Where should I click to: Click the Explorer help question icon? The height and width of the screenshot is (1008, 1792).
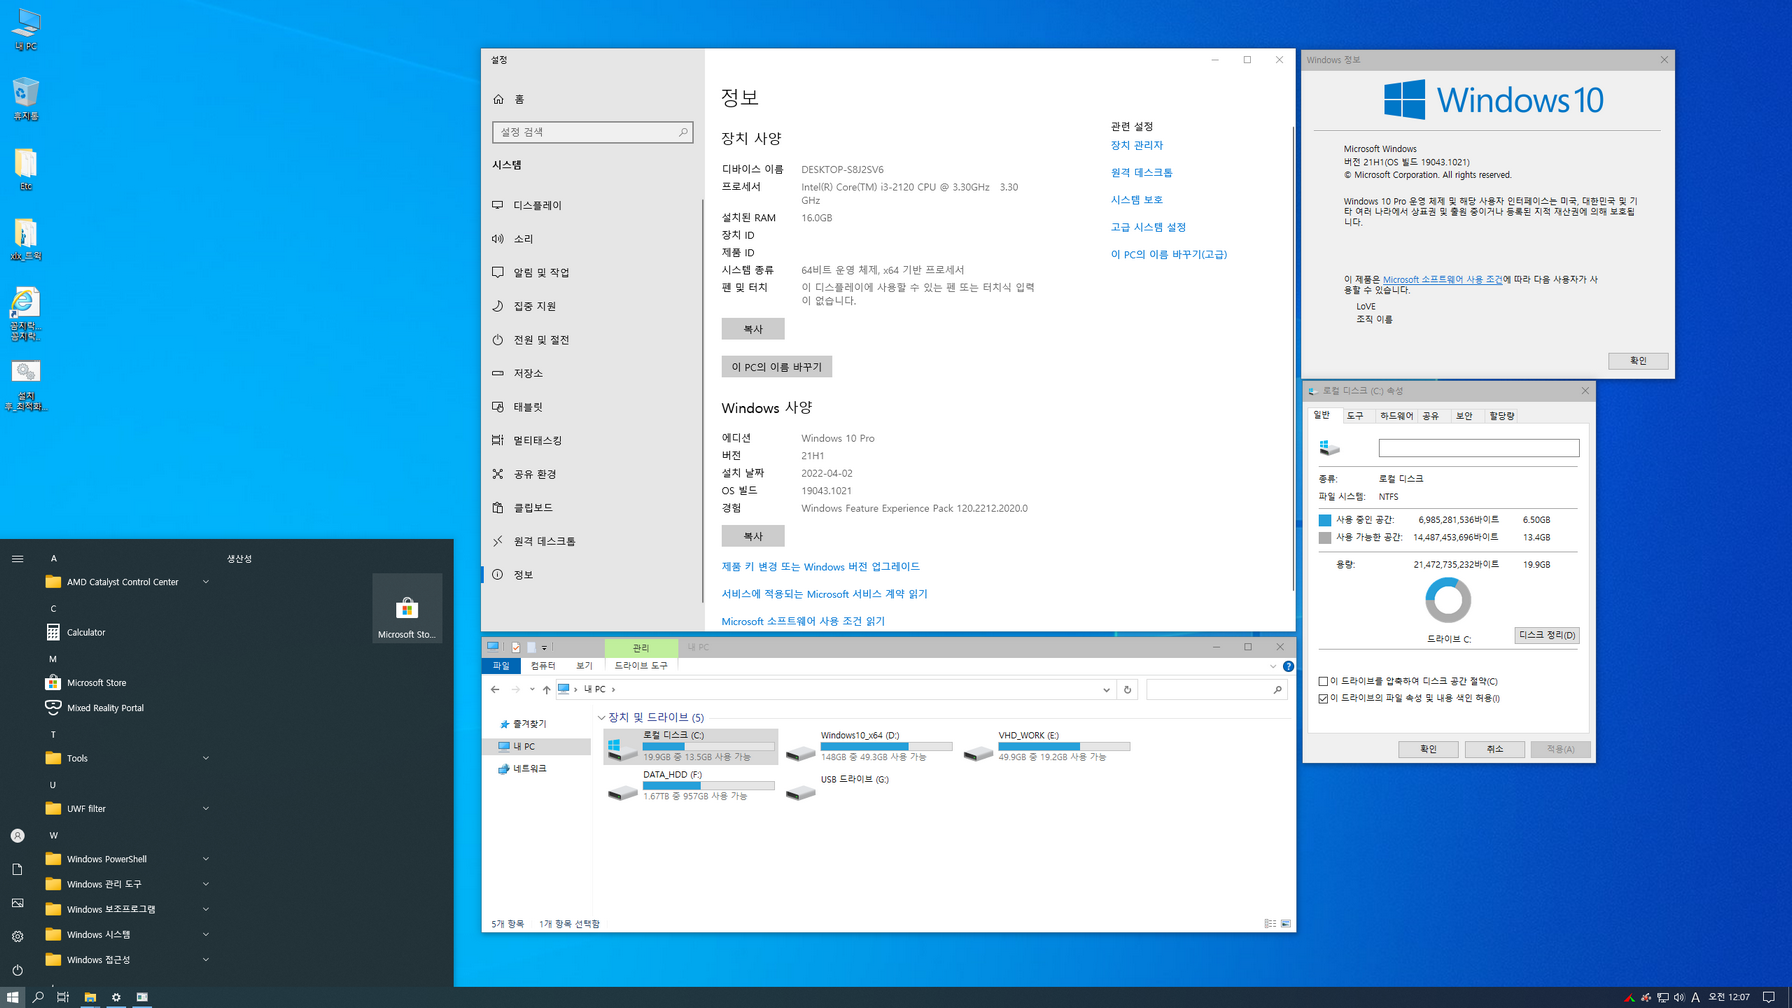click(x=1288, y=666)
